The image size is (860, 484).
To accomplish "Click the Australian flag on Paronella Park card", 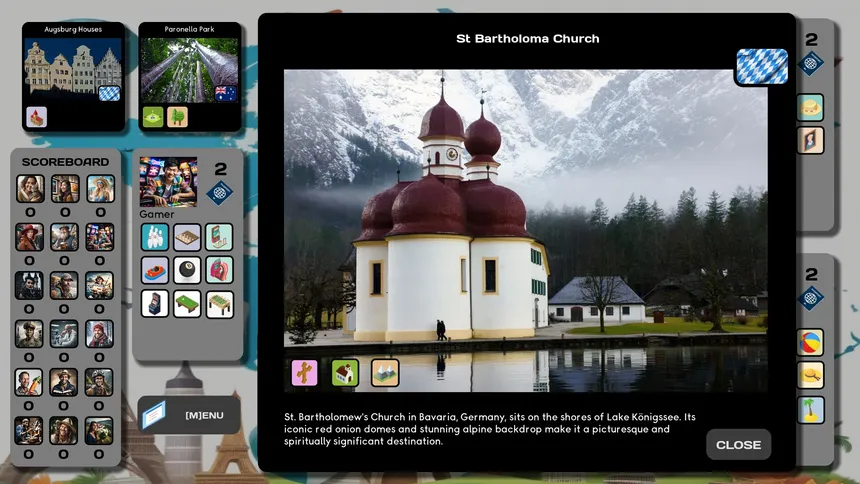I will (x=225, y=93).
